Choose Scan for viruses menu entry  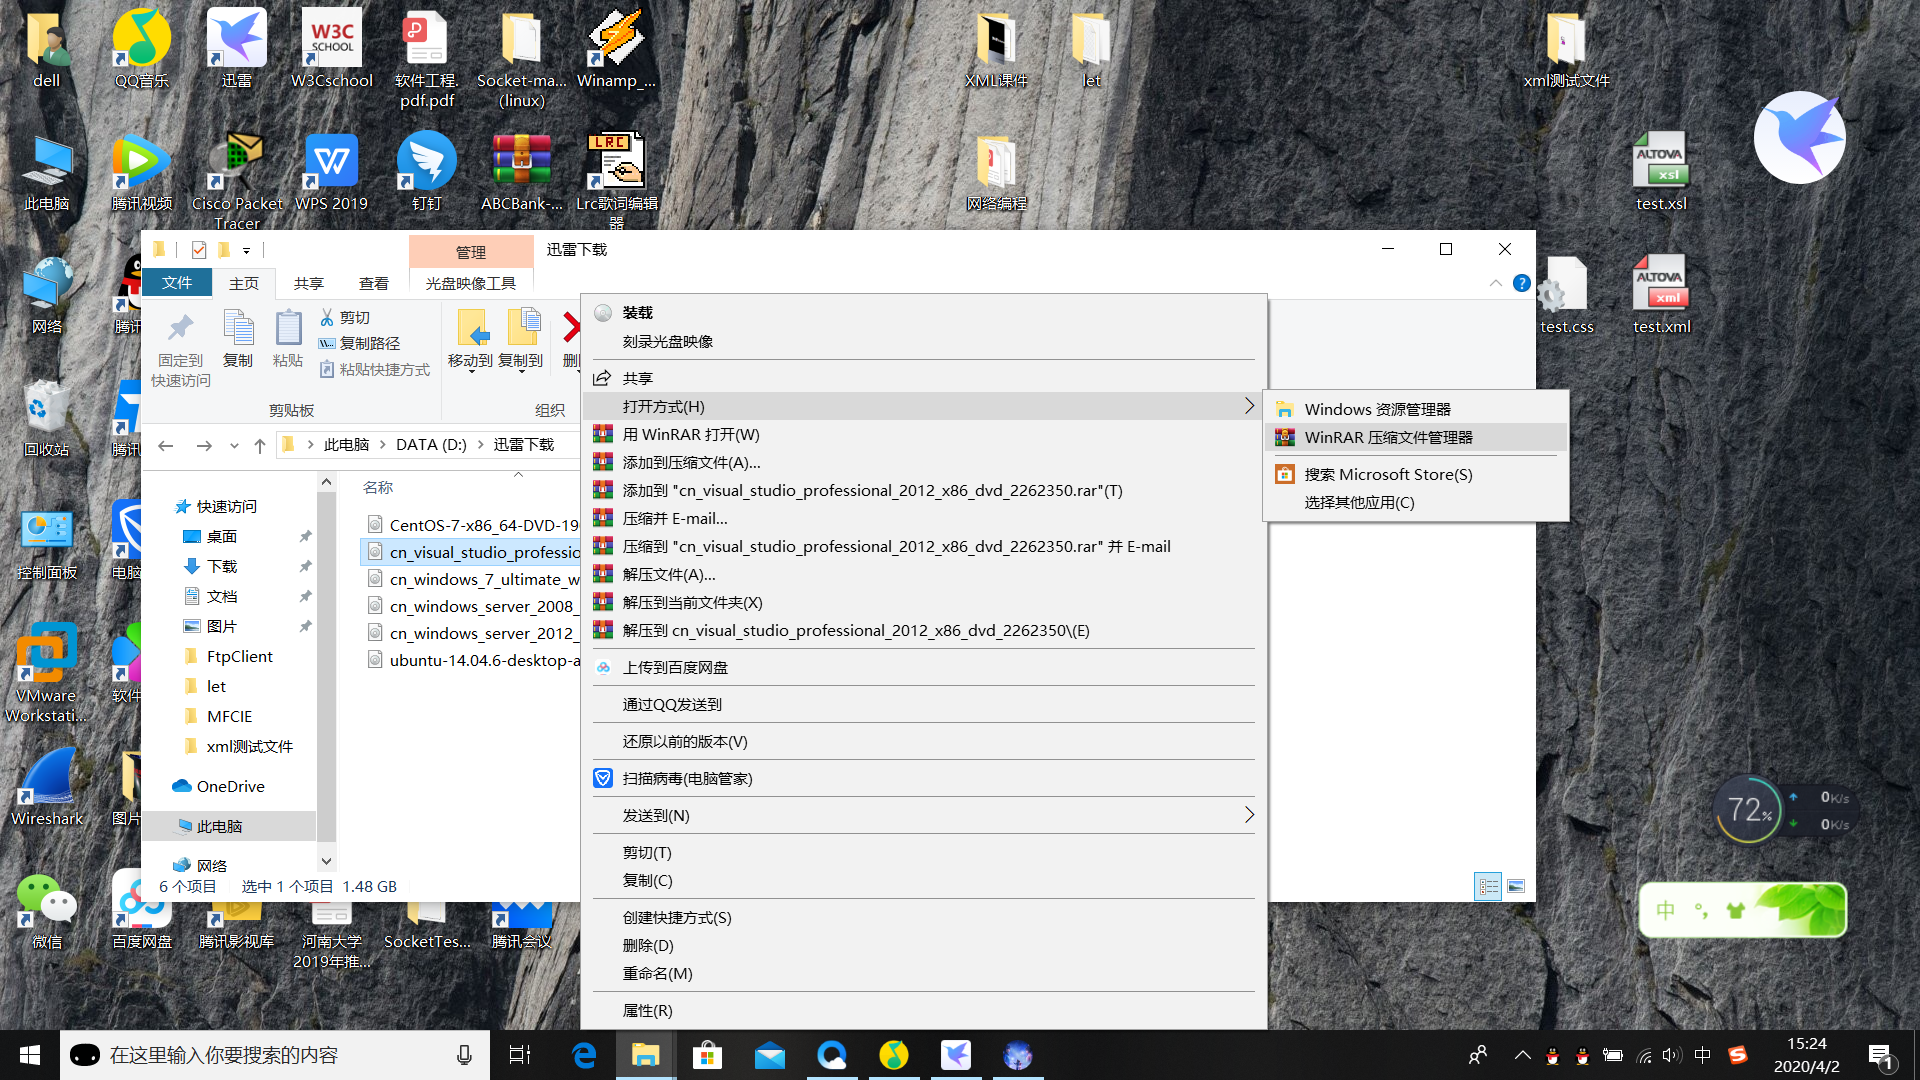(x=687, y=778)
